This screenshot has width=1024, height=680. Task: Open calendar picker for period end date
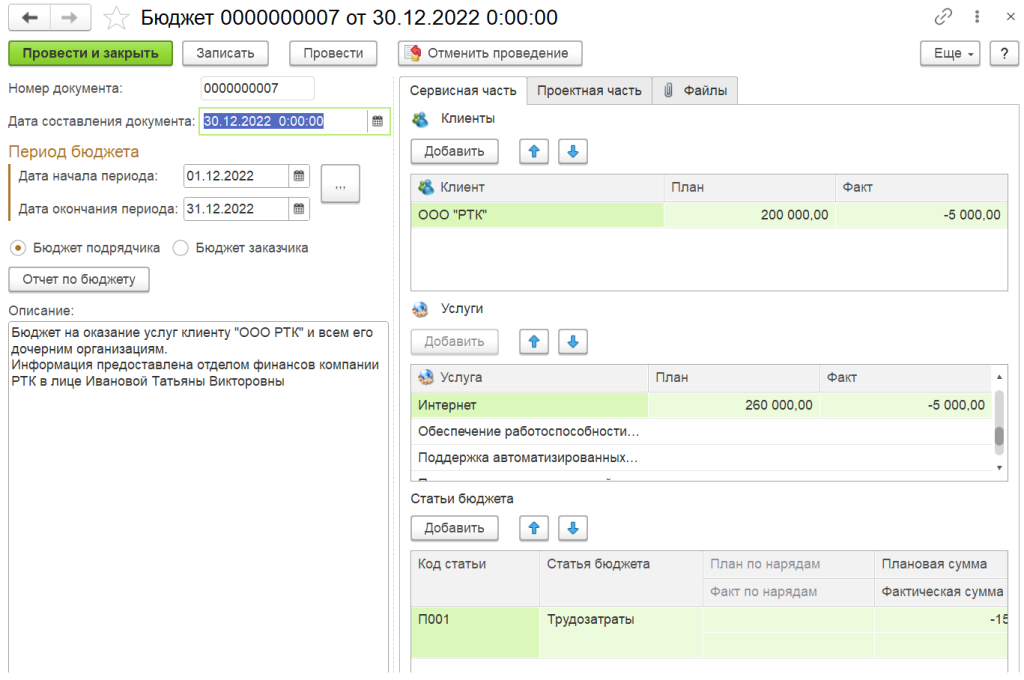click(x=298, y=209)
